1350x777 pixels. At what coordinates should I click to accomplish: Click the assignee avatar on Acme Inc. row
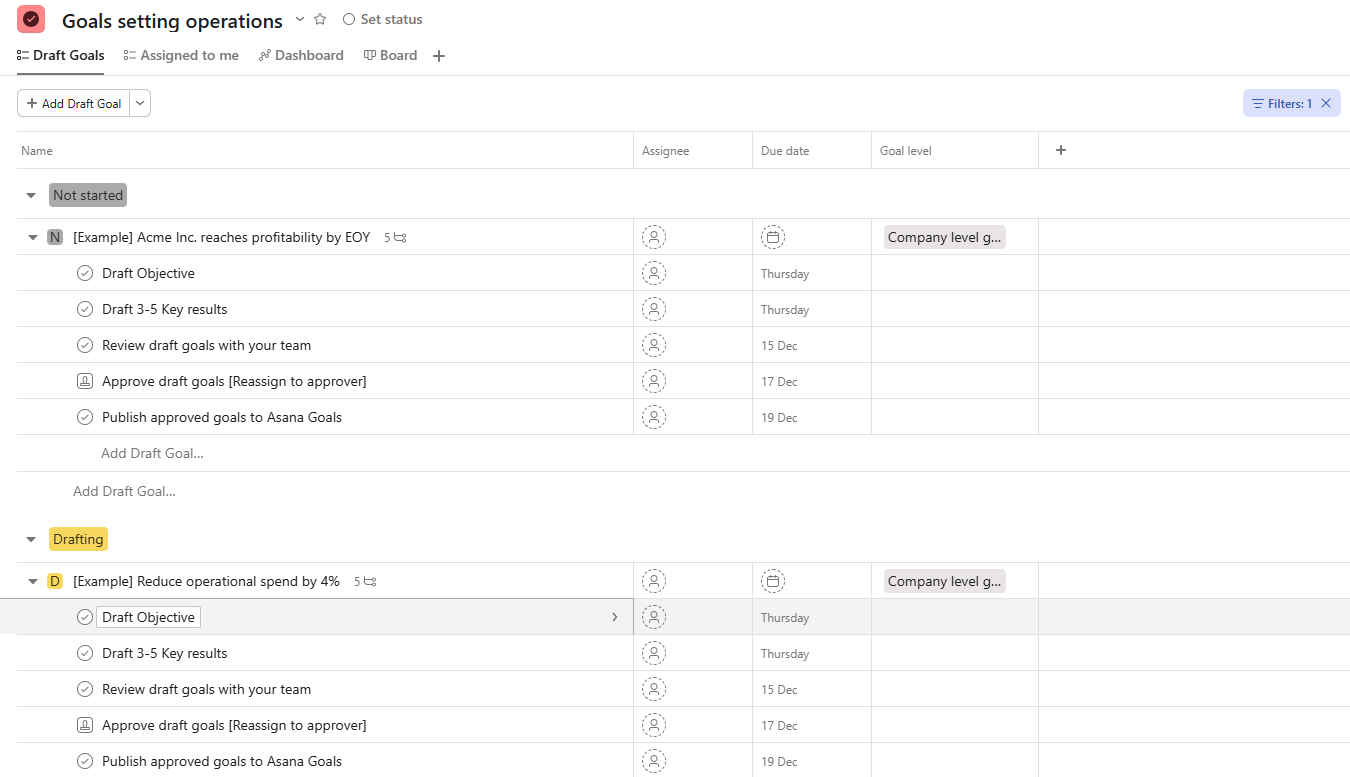point(654,237)
